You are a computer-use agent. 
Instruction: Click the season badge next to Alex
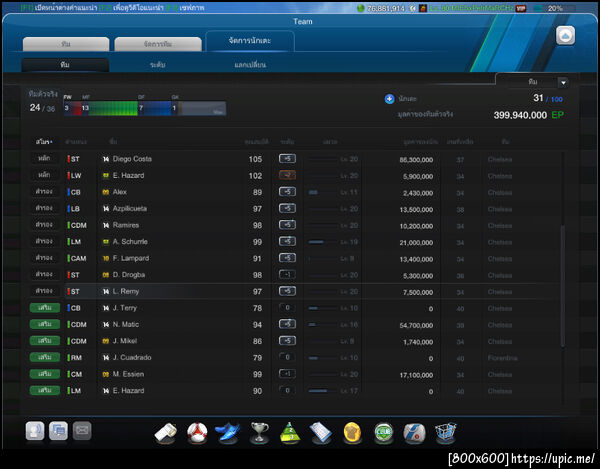click(x=106, y=192)
